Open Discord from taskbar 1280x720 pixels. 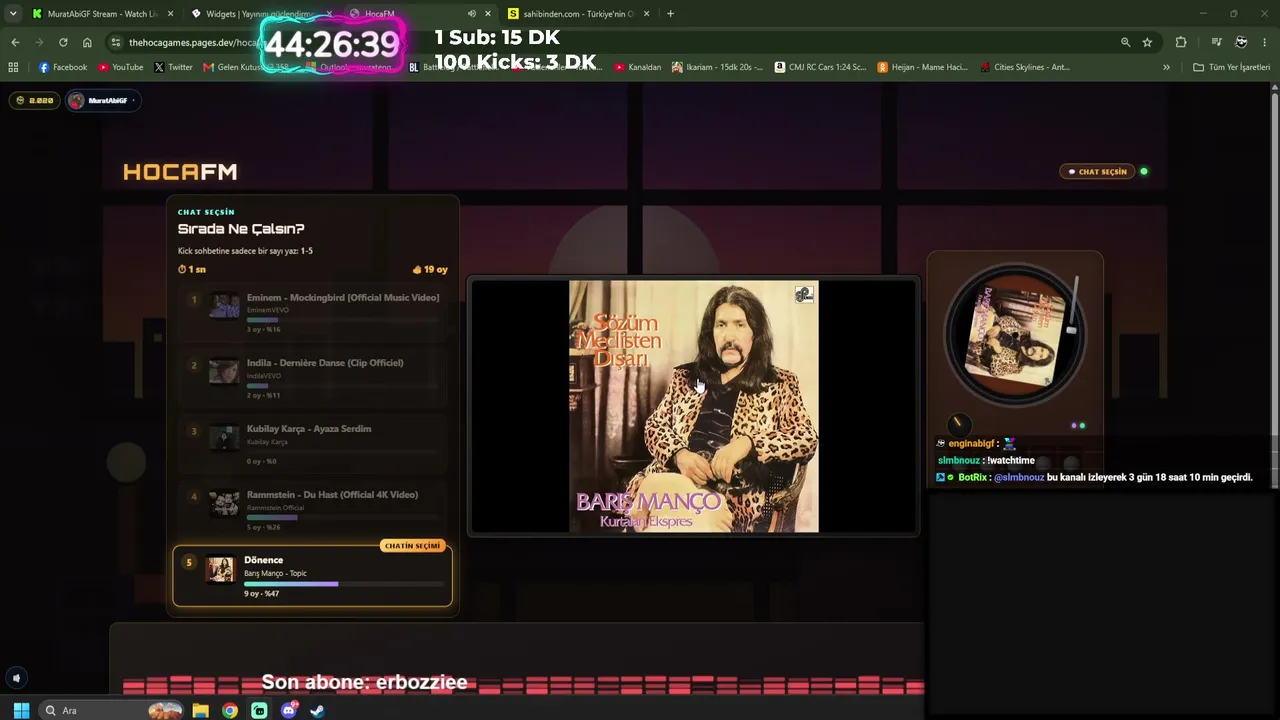point(289,710)
